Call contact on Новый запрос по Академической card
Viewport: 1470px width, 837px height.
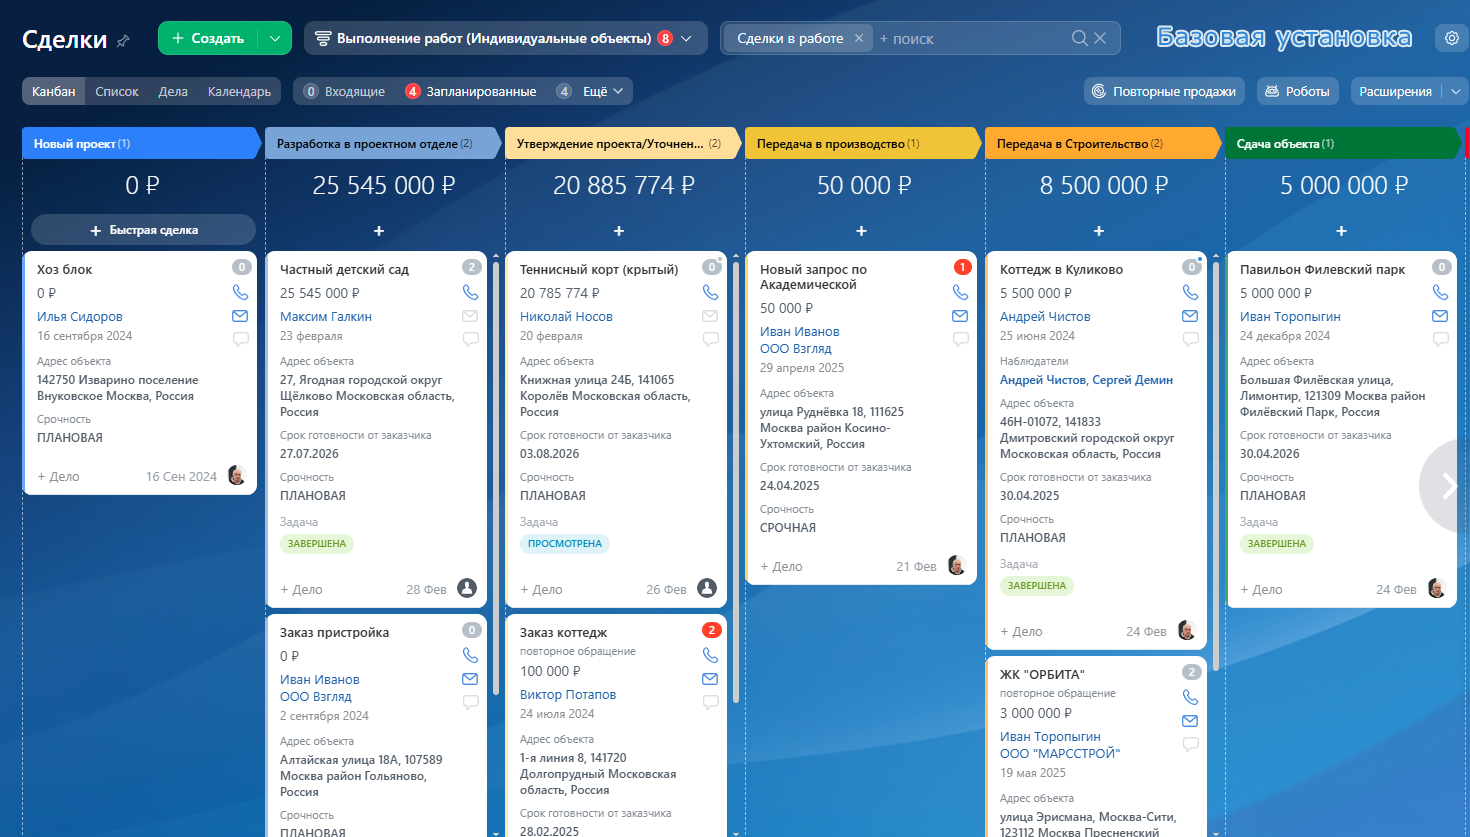pos(960,292)
